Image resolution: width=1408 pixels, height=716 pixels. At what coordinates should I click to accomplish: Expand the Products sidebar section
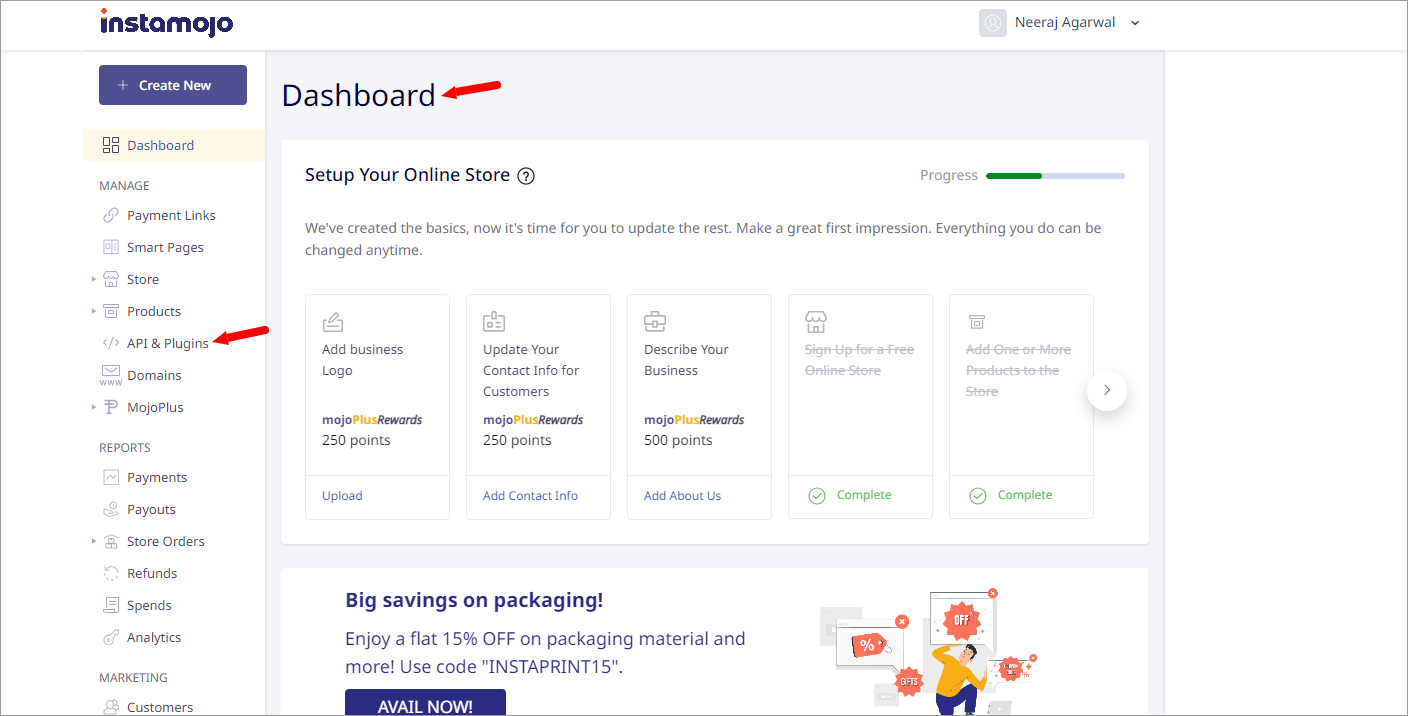pos(94,311)
